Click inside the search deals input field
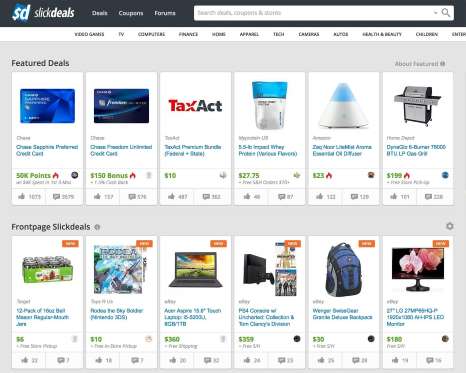 [x=313, y=13]
